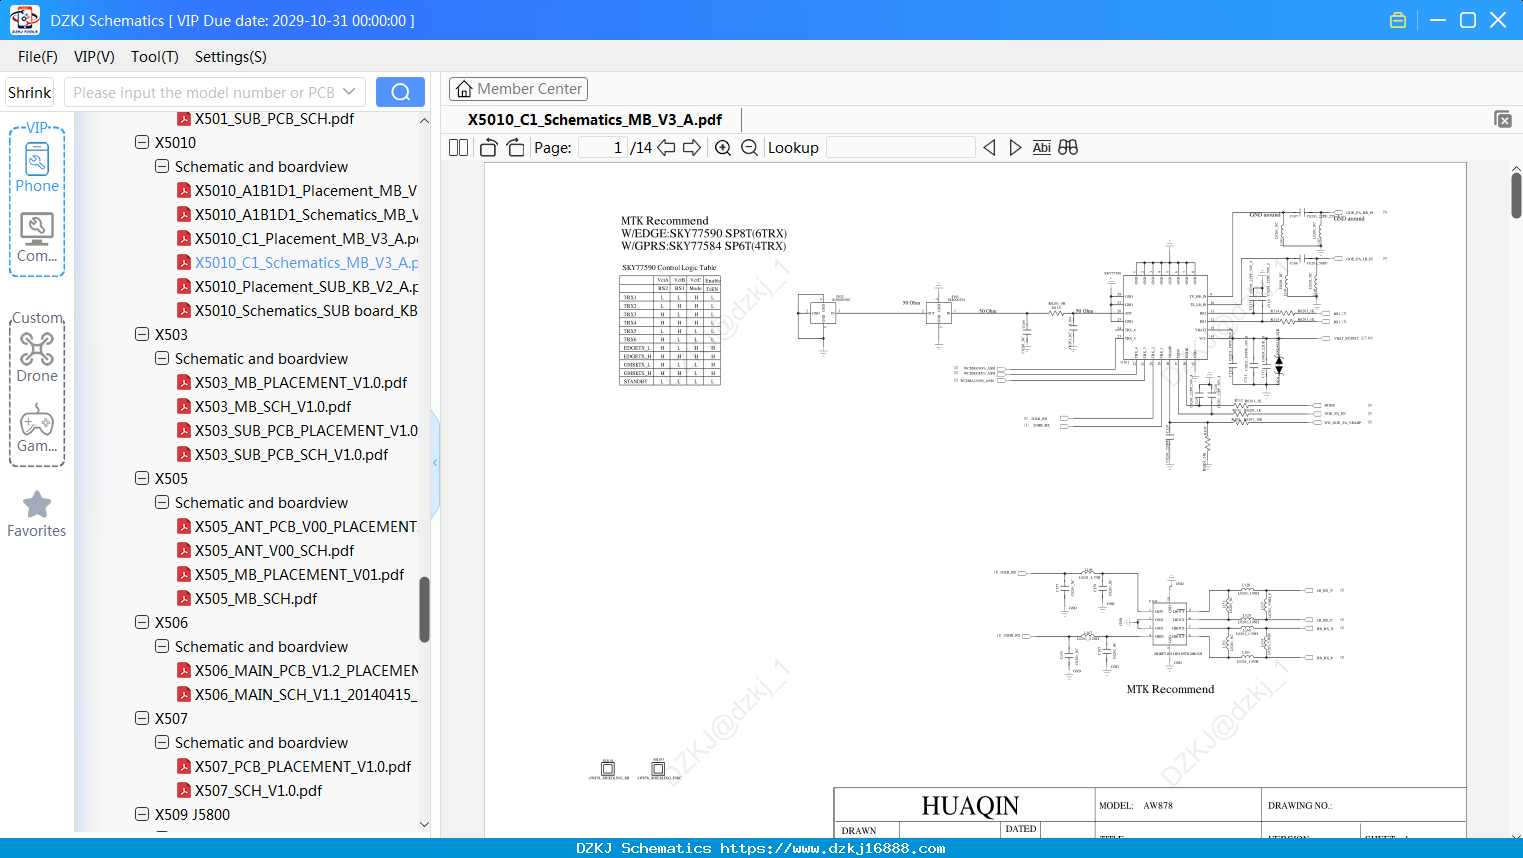Screen dimensions: 1523x858
Task: Collapse the X509 J5800 tree node
Action: (x=142, y=814)
